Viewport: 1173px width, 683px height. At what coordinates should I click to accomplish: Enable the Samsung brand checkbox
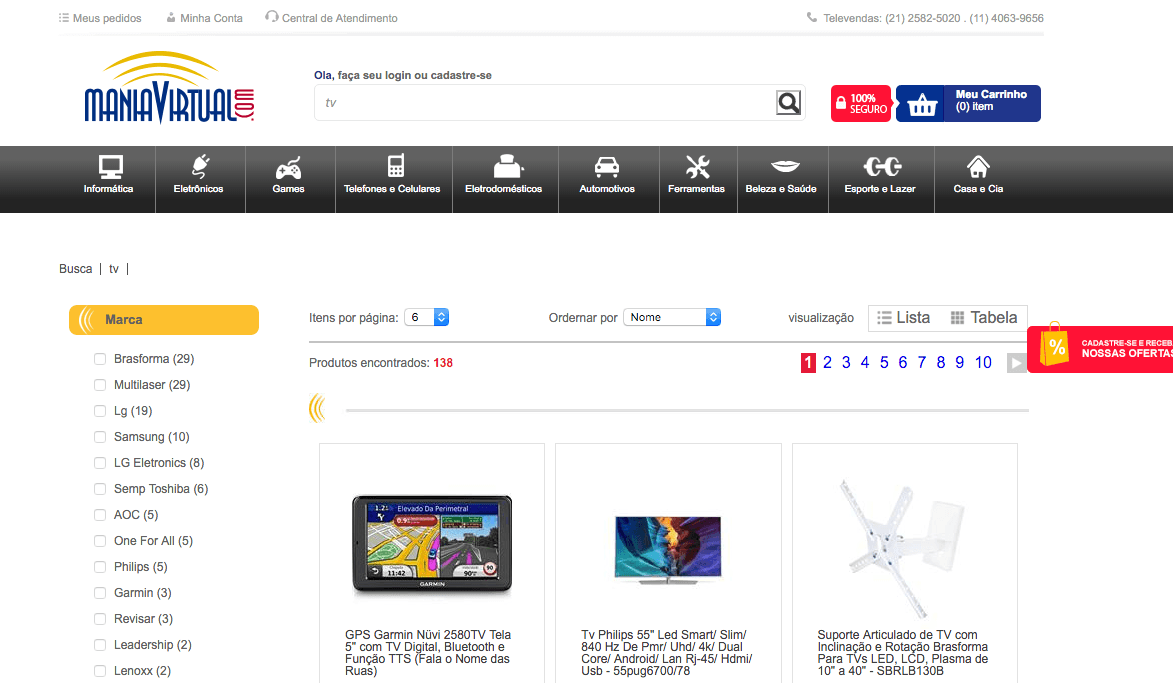(100, 437)
